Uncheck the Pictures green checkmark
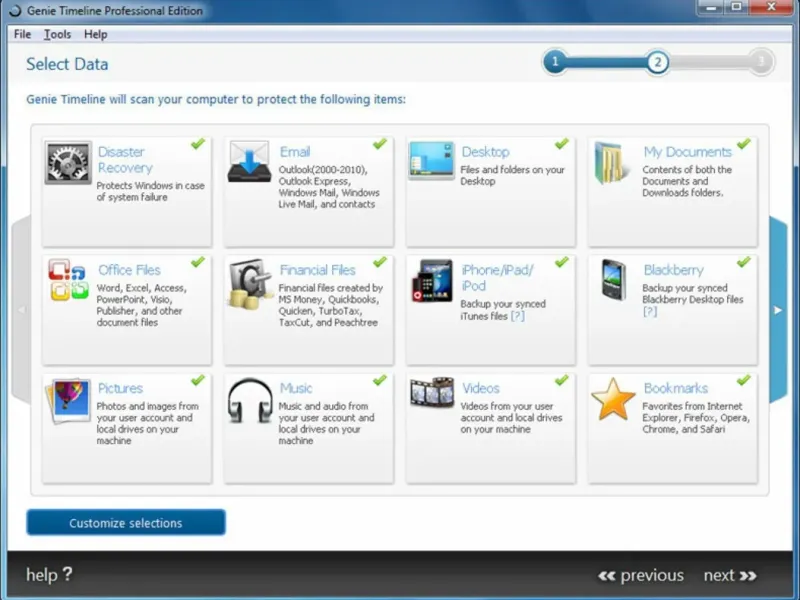This screenshot has width=800, height=600. pyautogui.click(x=198, y=381)
